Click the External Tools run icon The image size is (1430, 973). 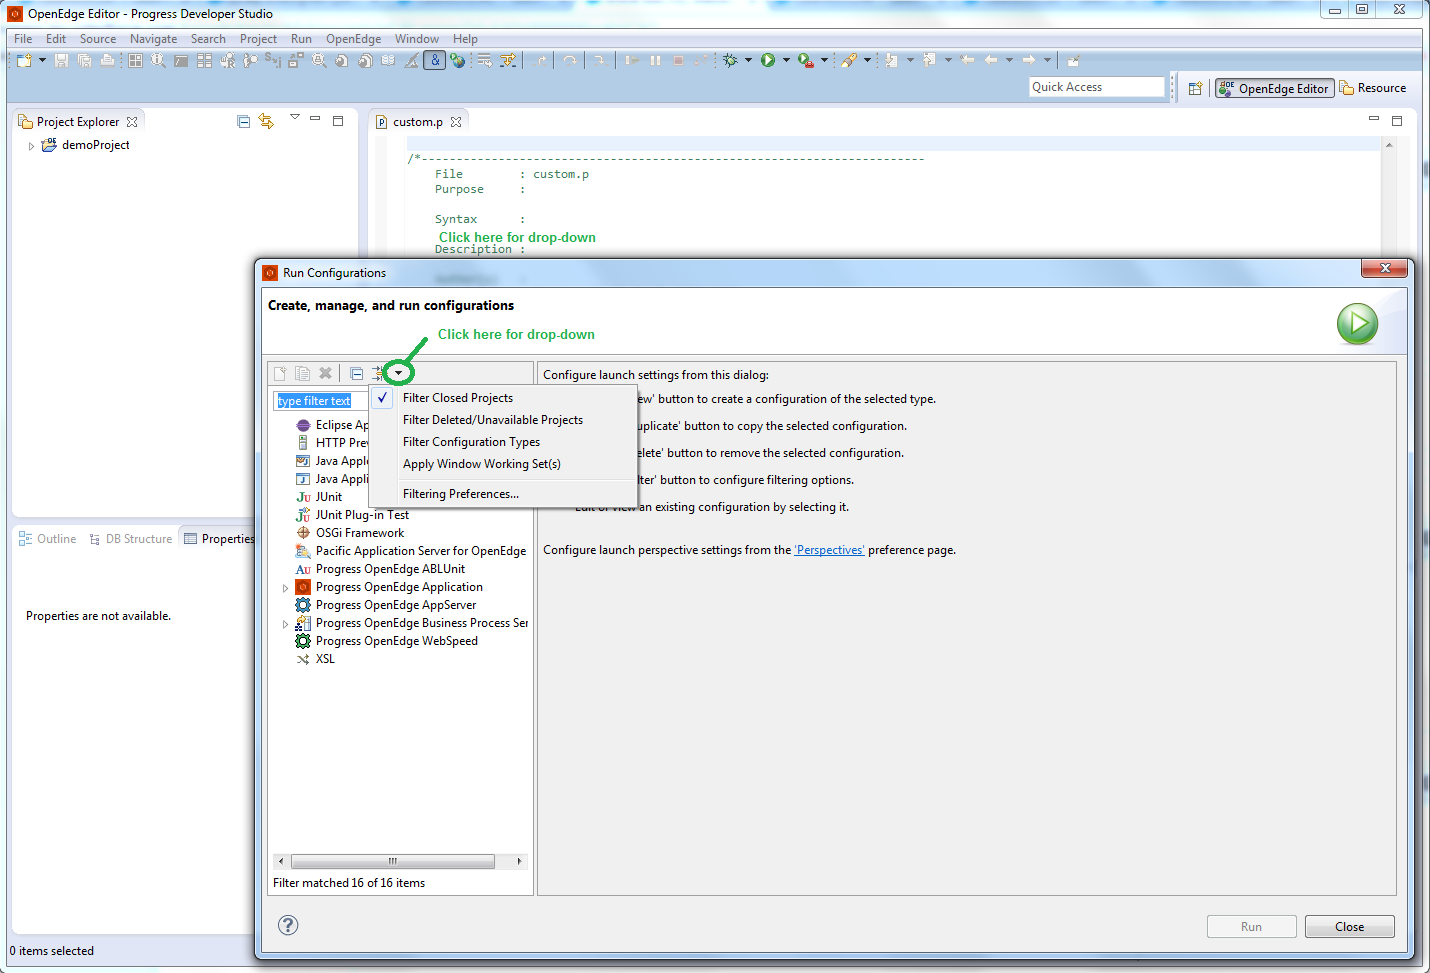click(x=805, y=60)
